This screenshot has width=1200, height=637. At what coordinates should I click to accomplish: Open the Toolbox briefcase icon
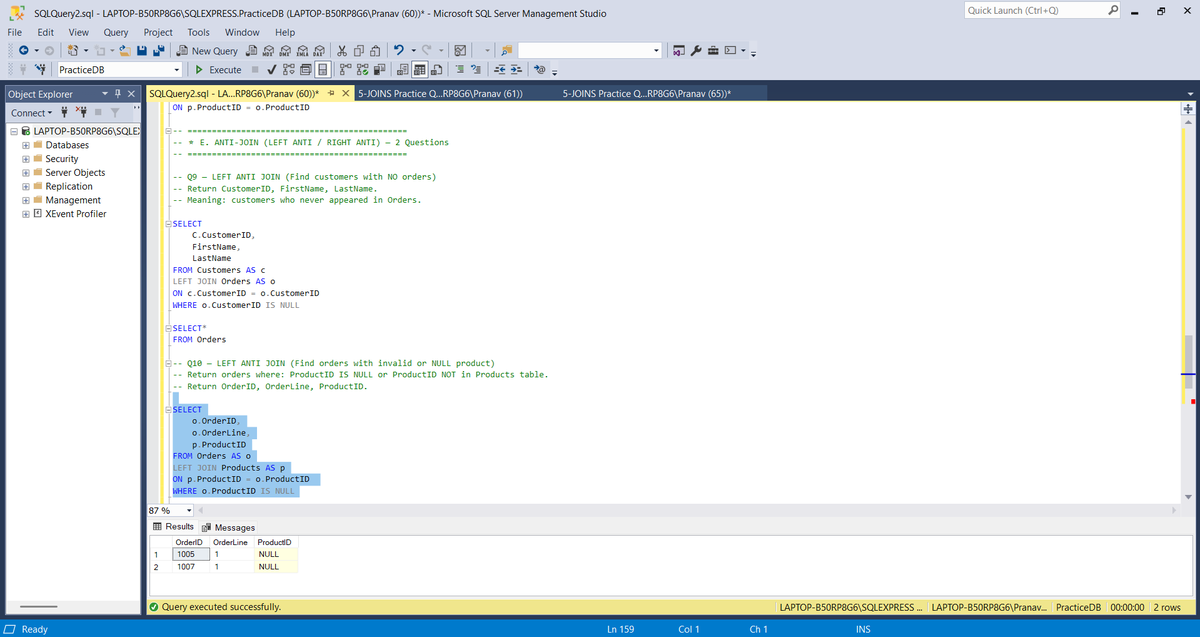point(713,50)
